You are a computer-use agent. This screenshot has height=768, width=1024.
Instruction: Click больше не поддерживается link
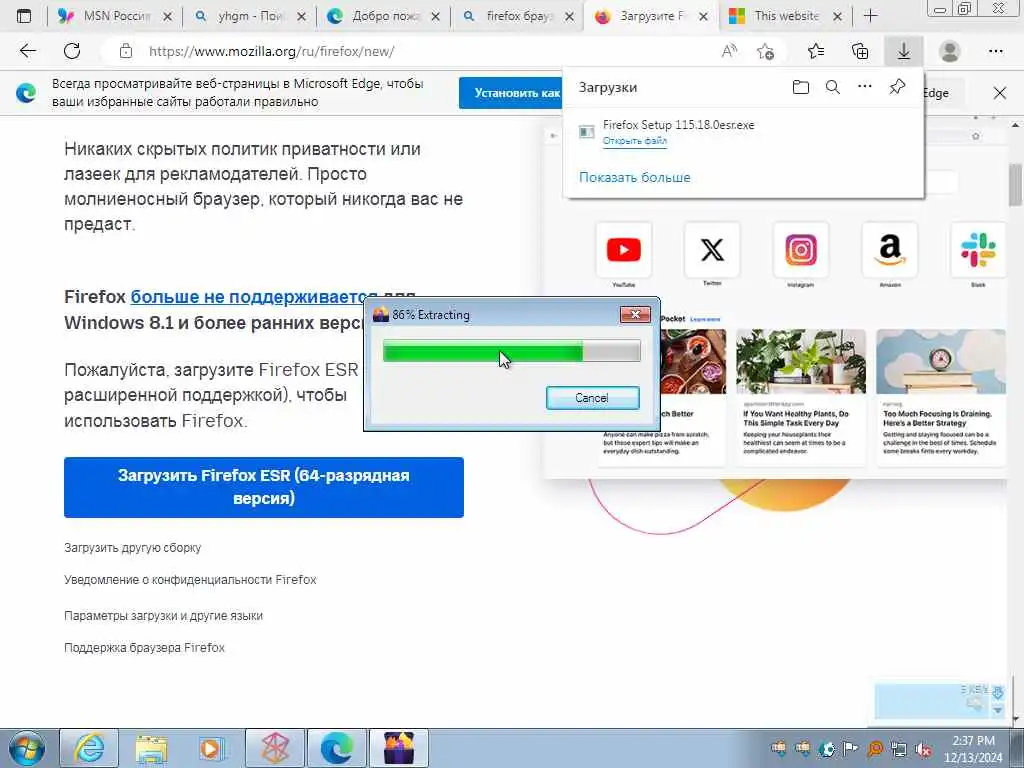253,296
